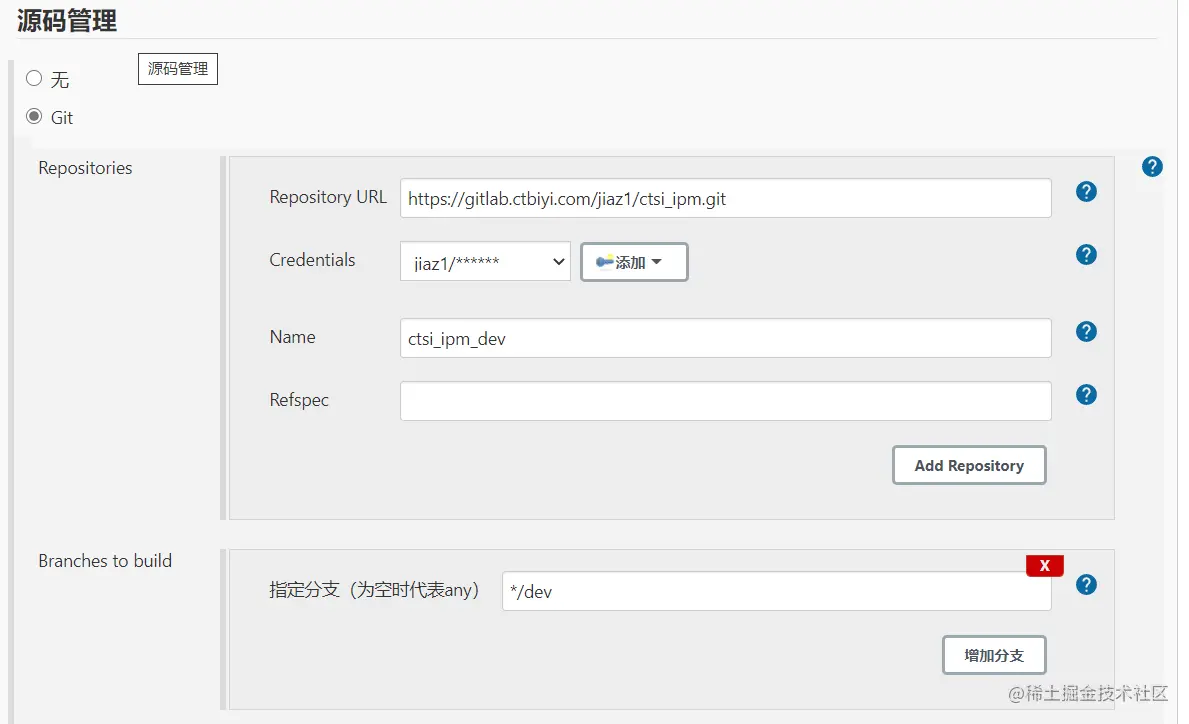Viewport: 1189px width, 724px height.
Task: Select the 无 radio button
Action: [34, 78]
